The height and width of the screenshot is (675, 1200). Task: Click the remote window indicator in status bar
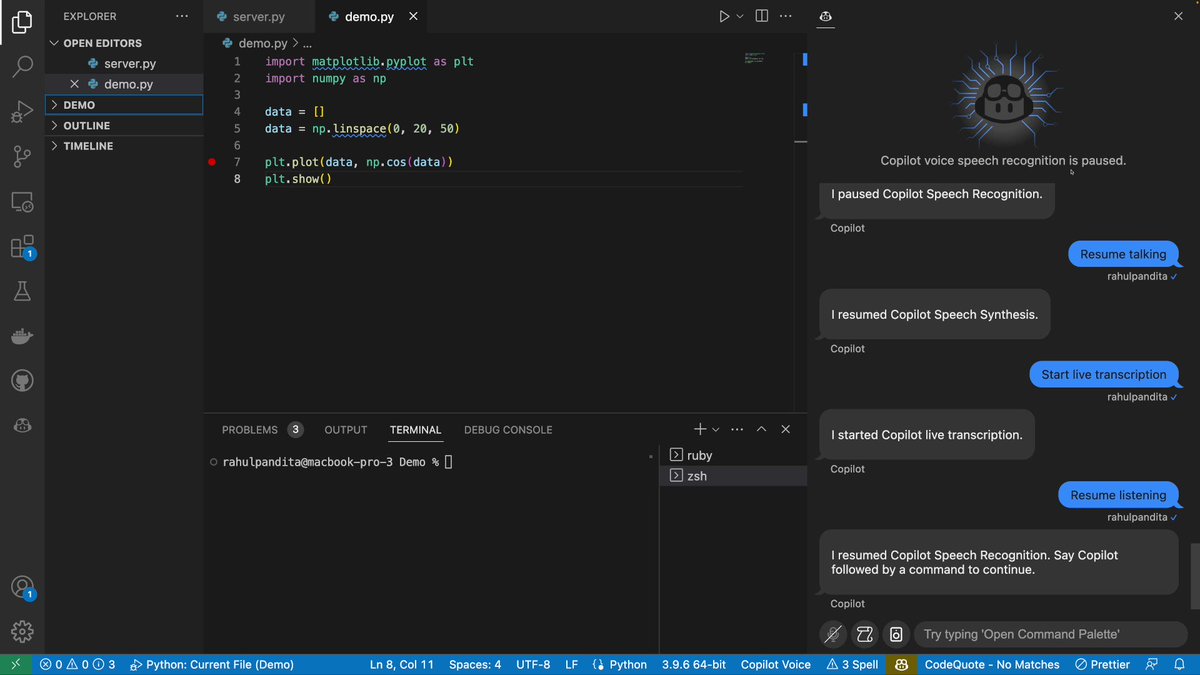[x=15, y=665]
